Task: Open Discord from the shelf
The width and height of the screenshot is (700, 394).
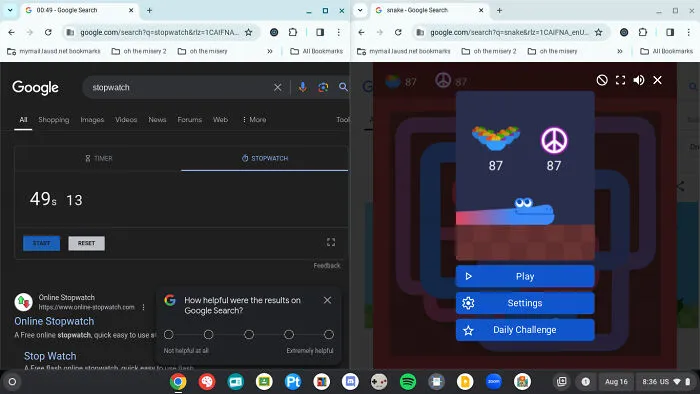Action: [x=350, y=382]
